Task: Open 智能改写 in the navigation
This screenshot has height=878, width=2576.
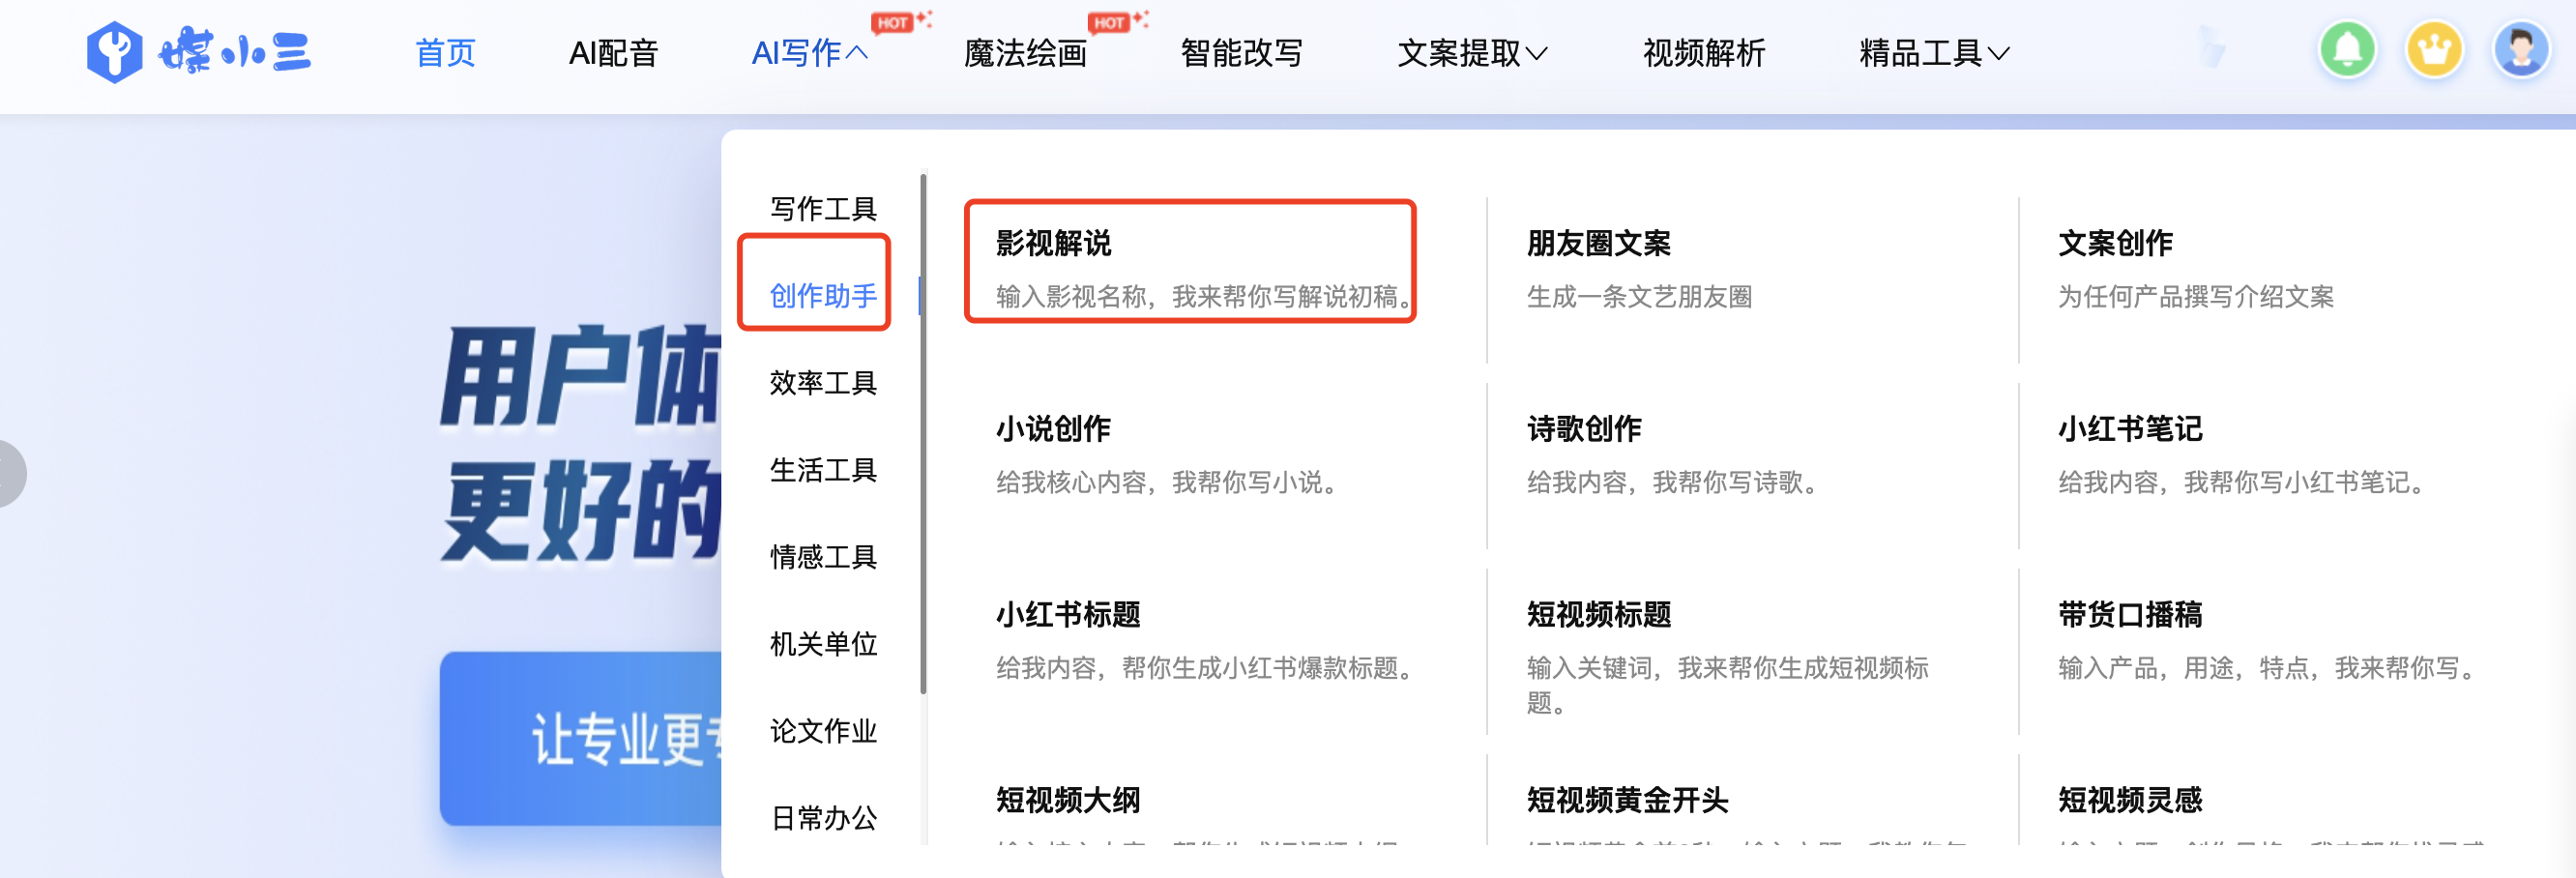Action: pyautogui.click(x=1241, y=53)
